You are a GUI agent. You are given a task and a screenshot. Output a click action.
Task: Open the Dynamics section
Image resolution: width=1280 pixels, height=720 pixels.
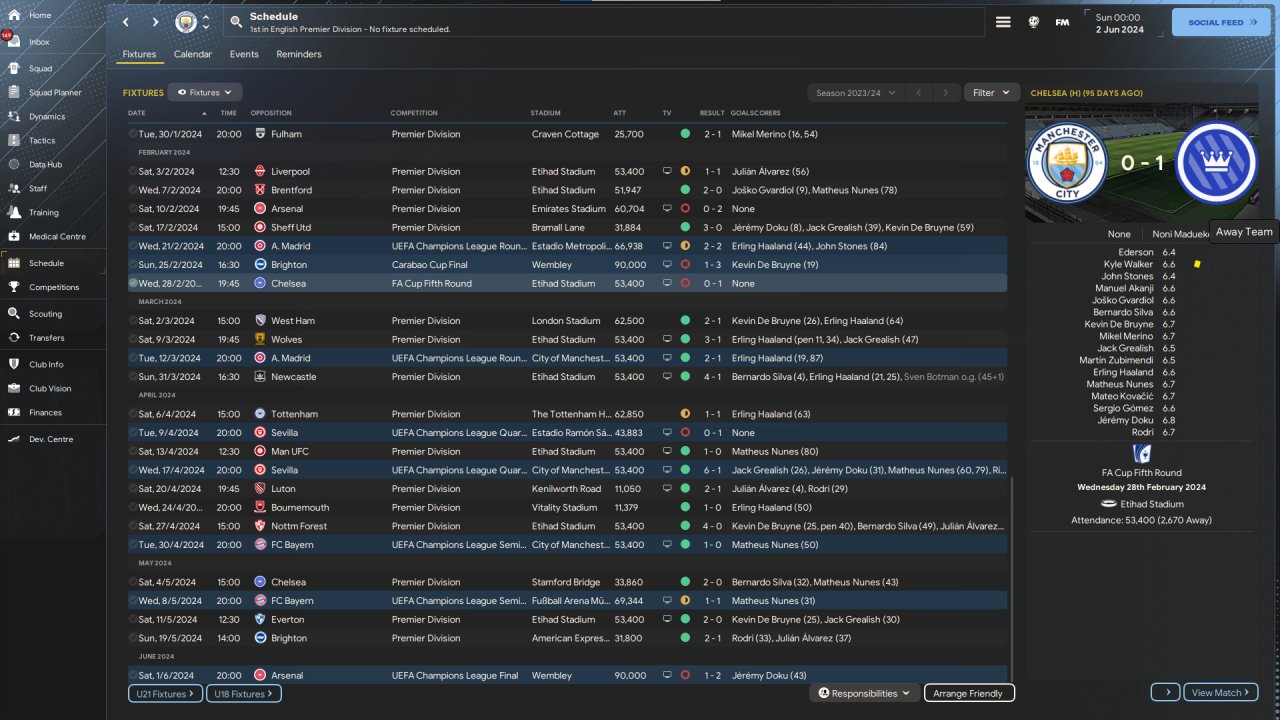click(x=47, y=117)
